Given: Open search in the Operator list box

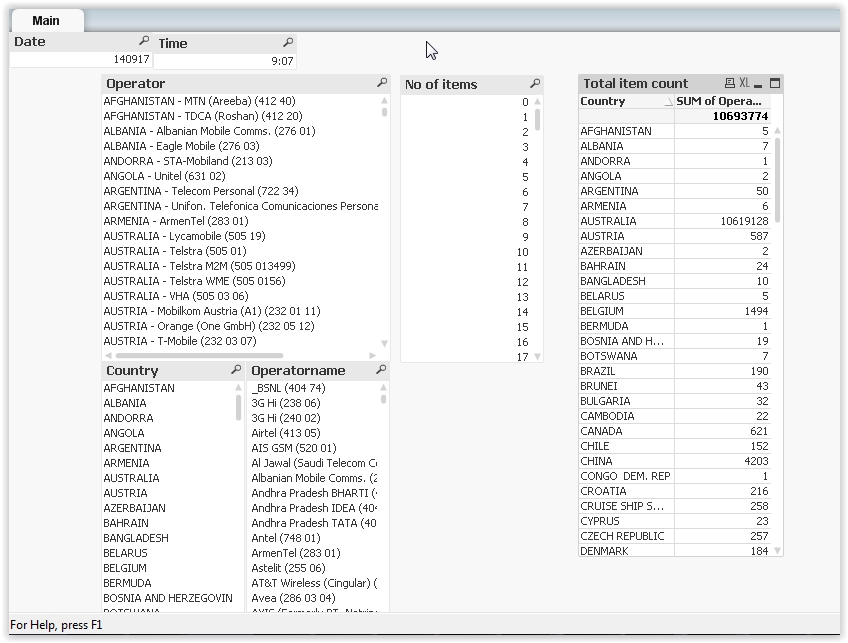Looking at the screenshot, I should [381, 84].
